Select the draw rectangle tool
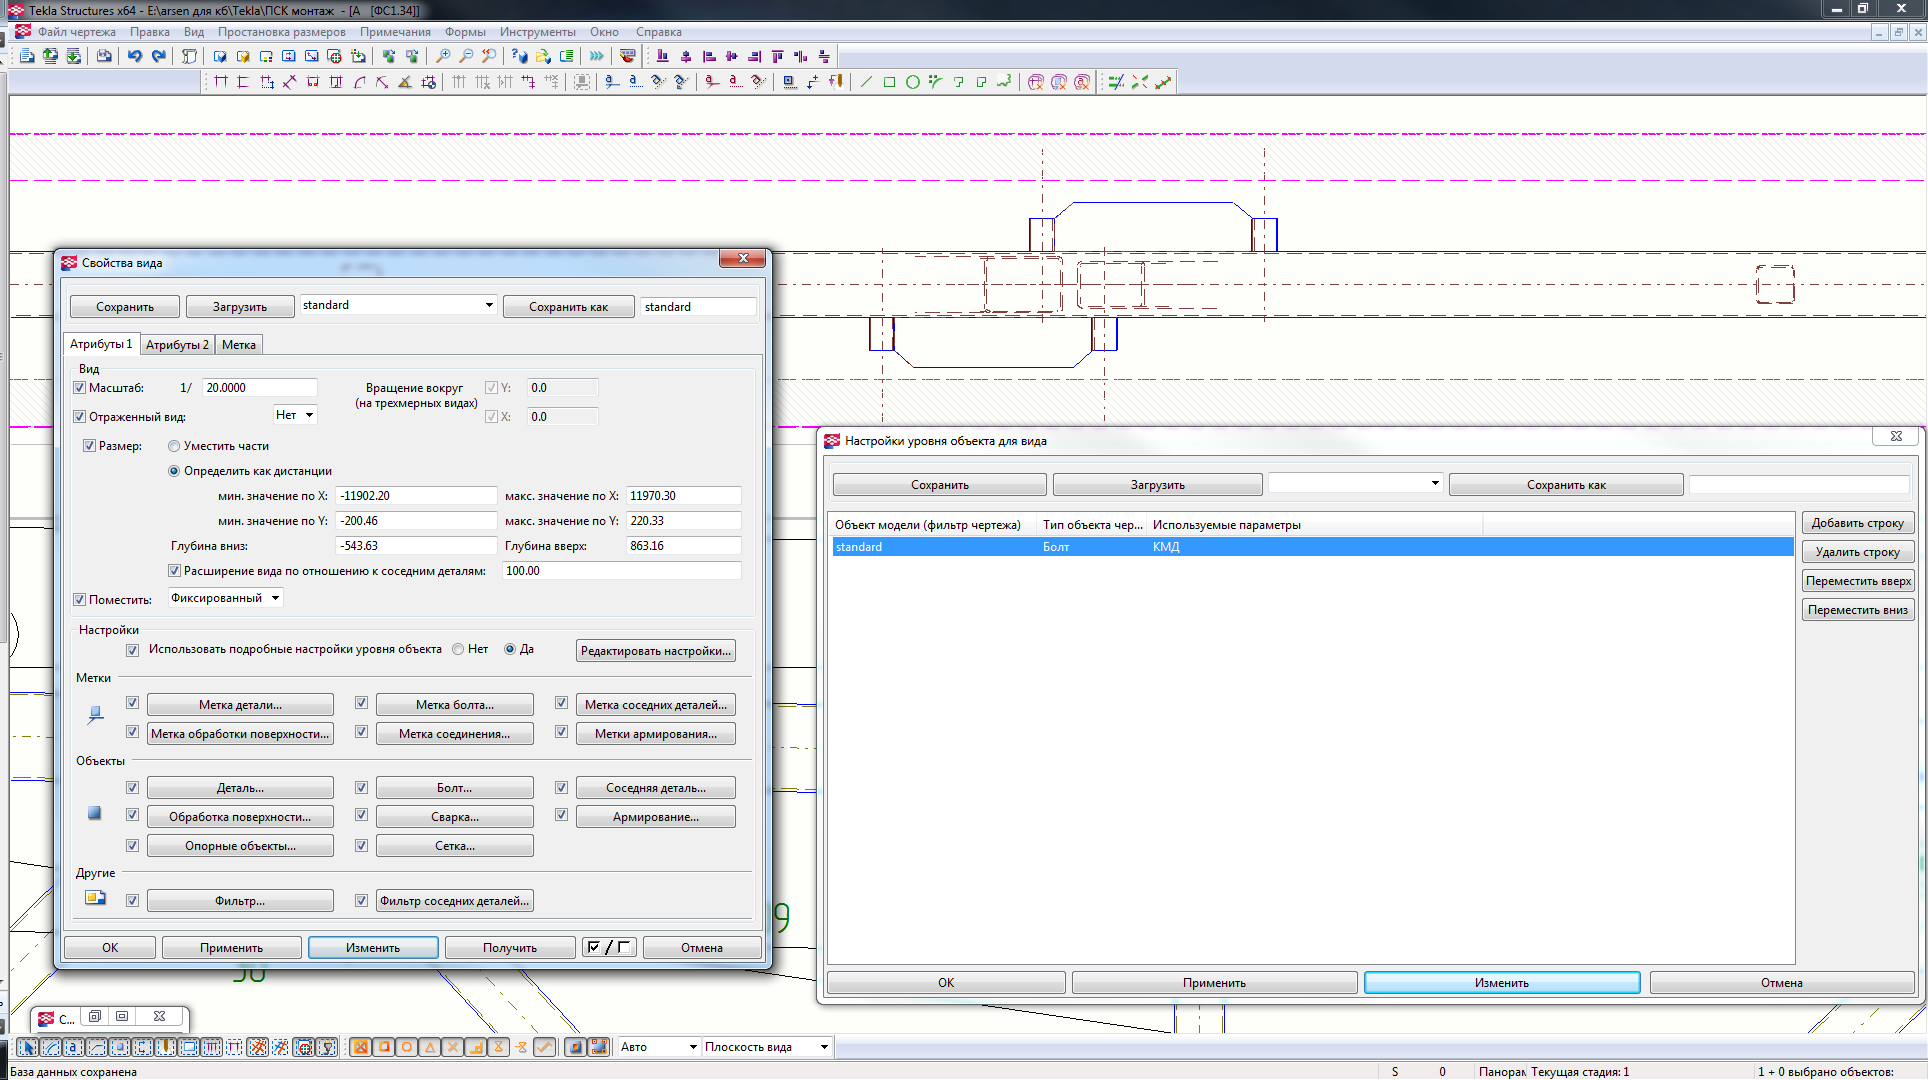 click(x=889, y=82)
